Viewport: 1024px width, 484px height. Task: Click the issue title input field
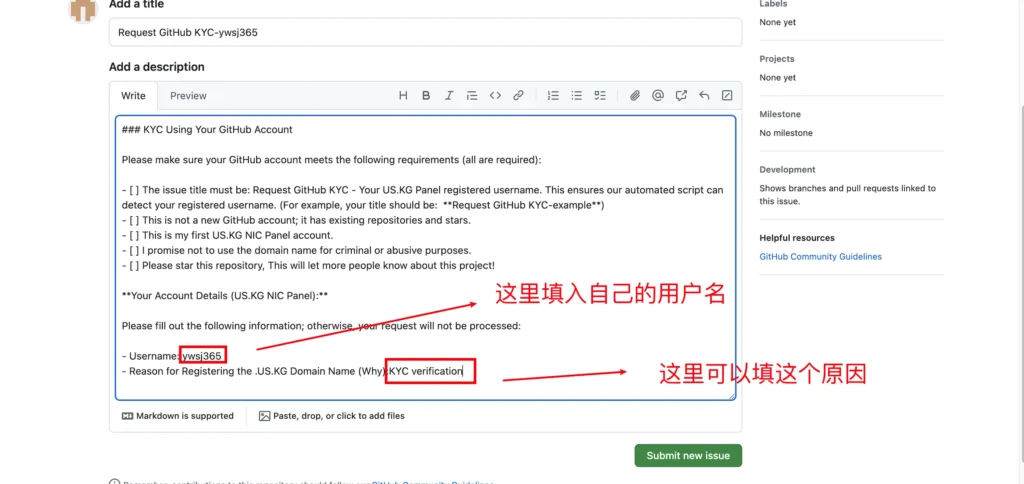(x=425, y=32)
